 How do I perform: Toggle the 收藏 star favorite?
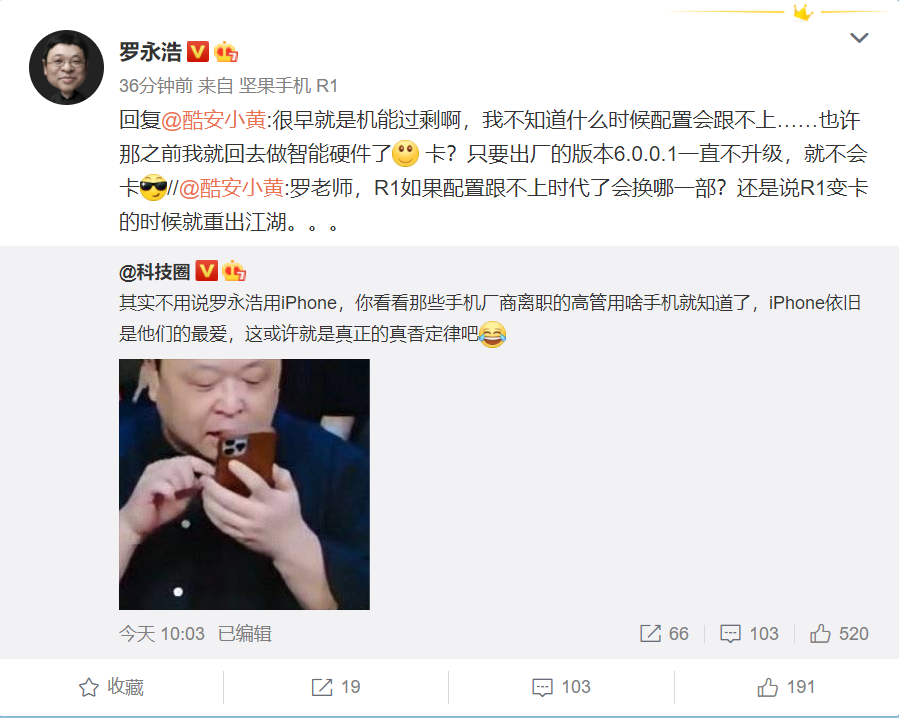point(111,687)
